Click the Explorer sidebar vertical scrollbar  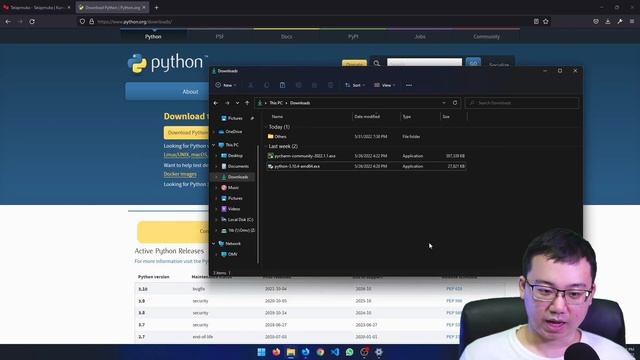click(258, 204)
